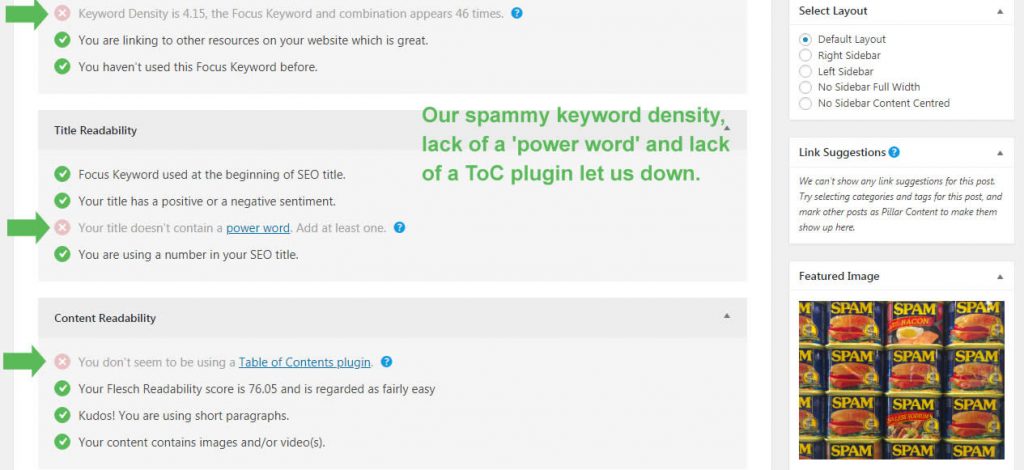Choose the Right Sidebar layout
Viewport: 1024px width, 470px height.
click(805, 55)
